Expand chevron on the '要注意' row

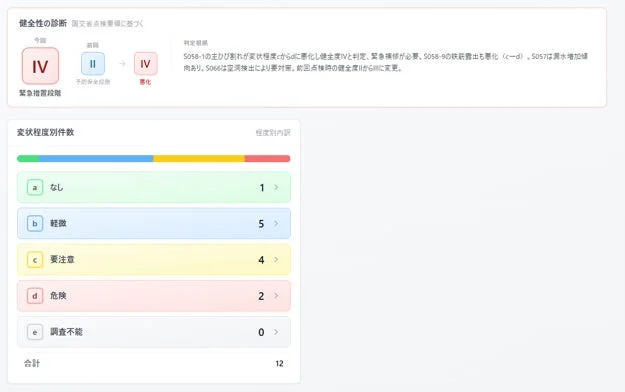pyautogui.click(x=276, y=260)
